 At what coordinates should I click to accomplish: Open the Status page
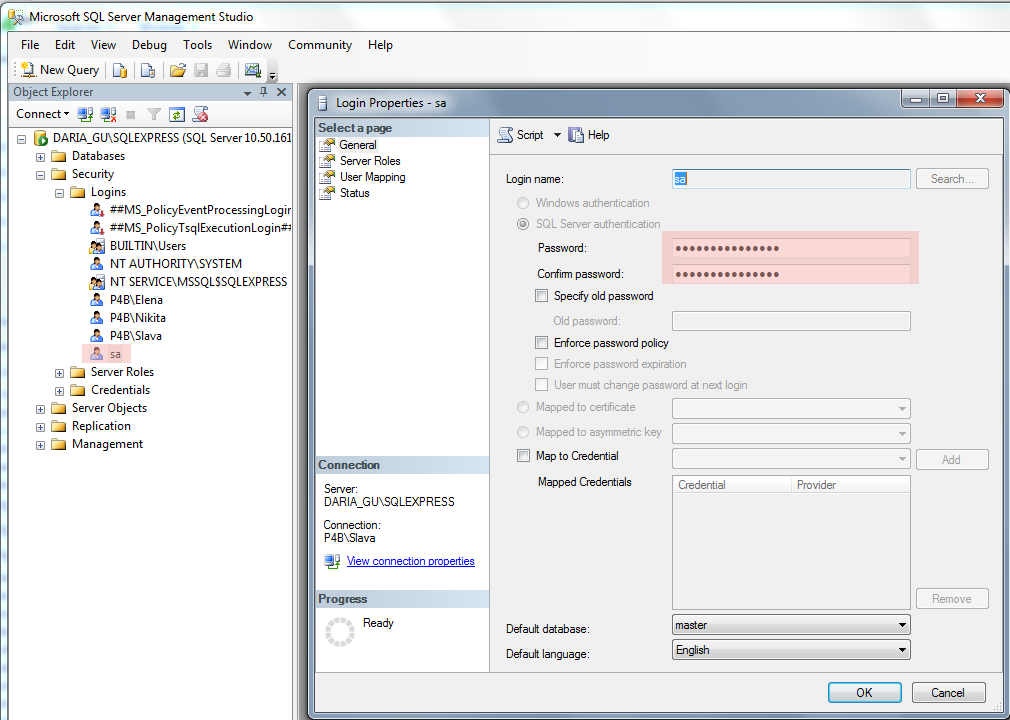tap(354, 193)
